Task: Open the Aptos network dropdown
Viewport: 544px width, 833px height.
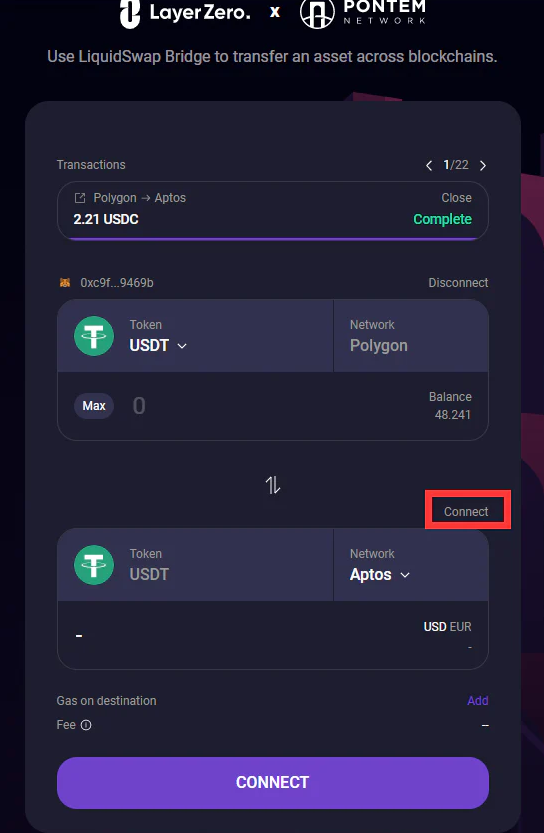Action: (x=379, y=575)
